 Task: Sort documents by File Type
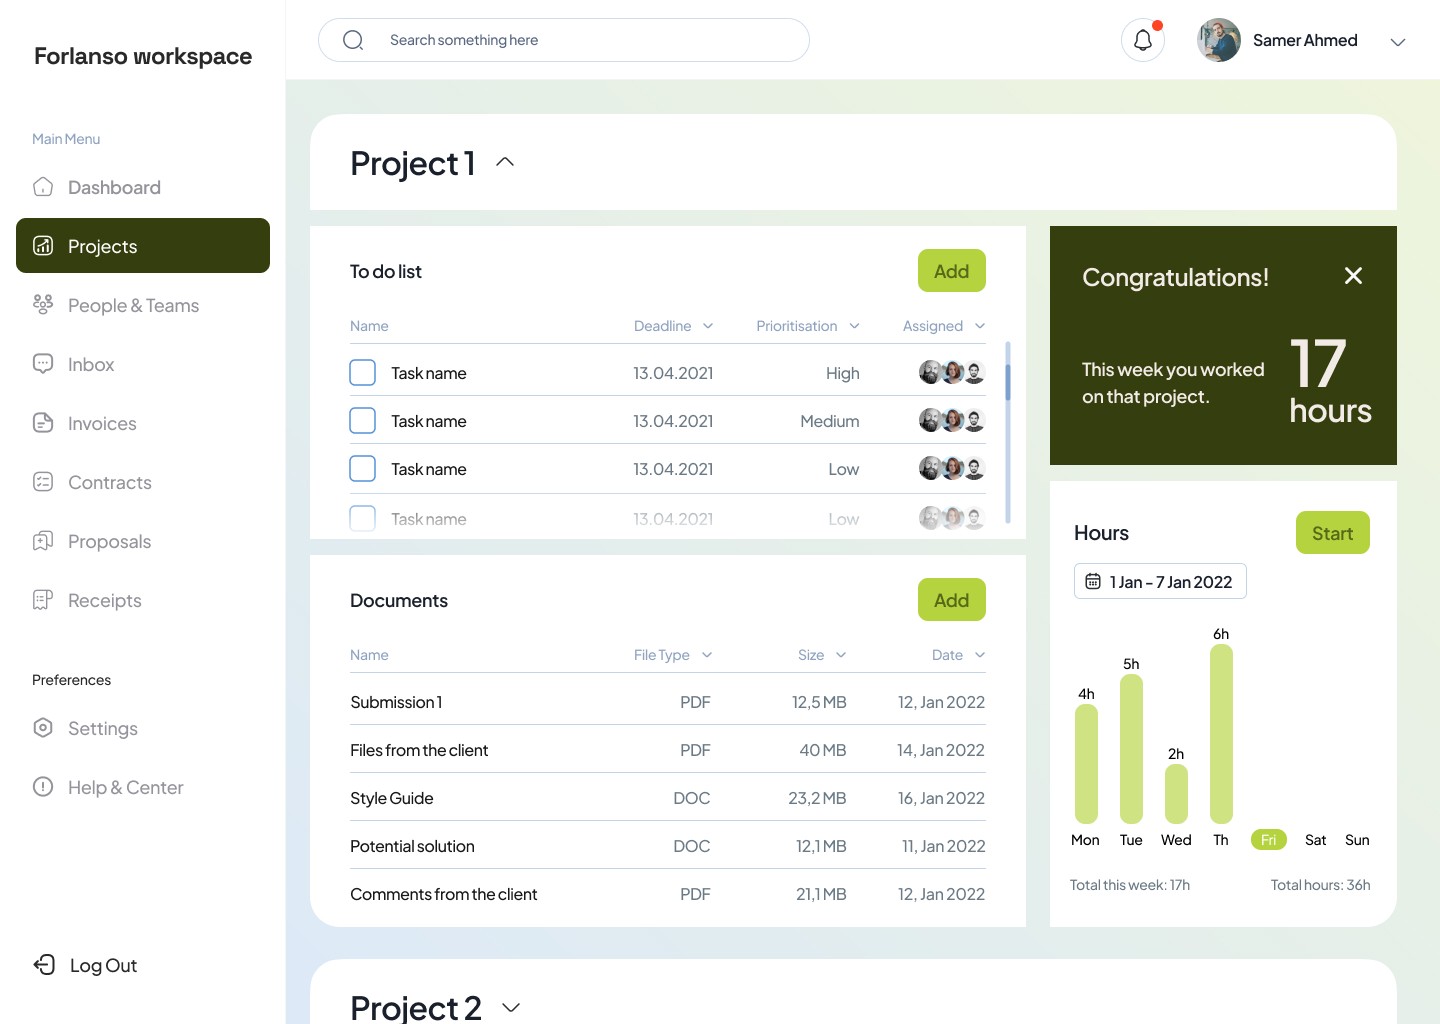[x=673, y=655]
